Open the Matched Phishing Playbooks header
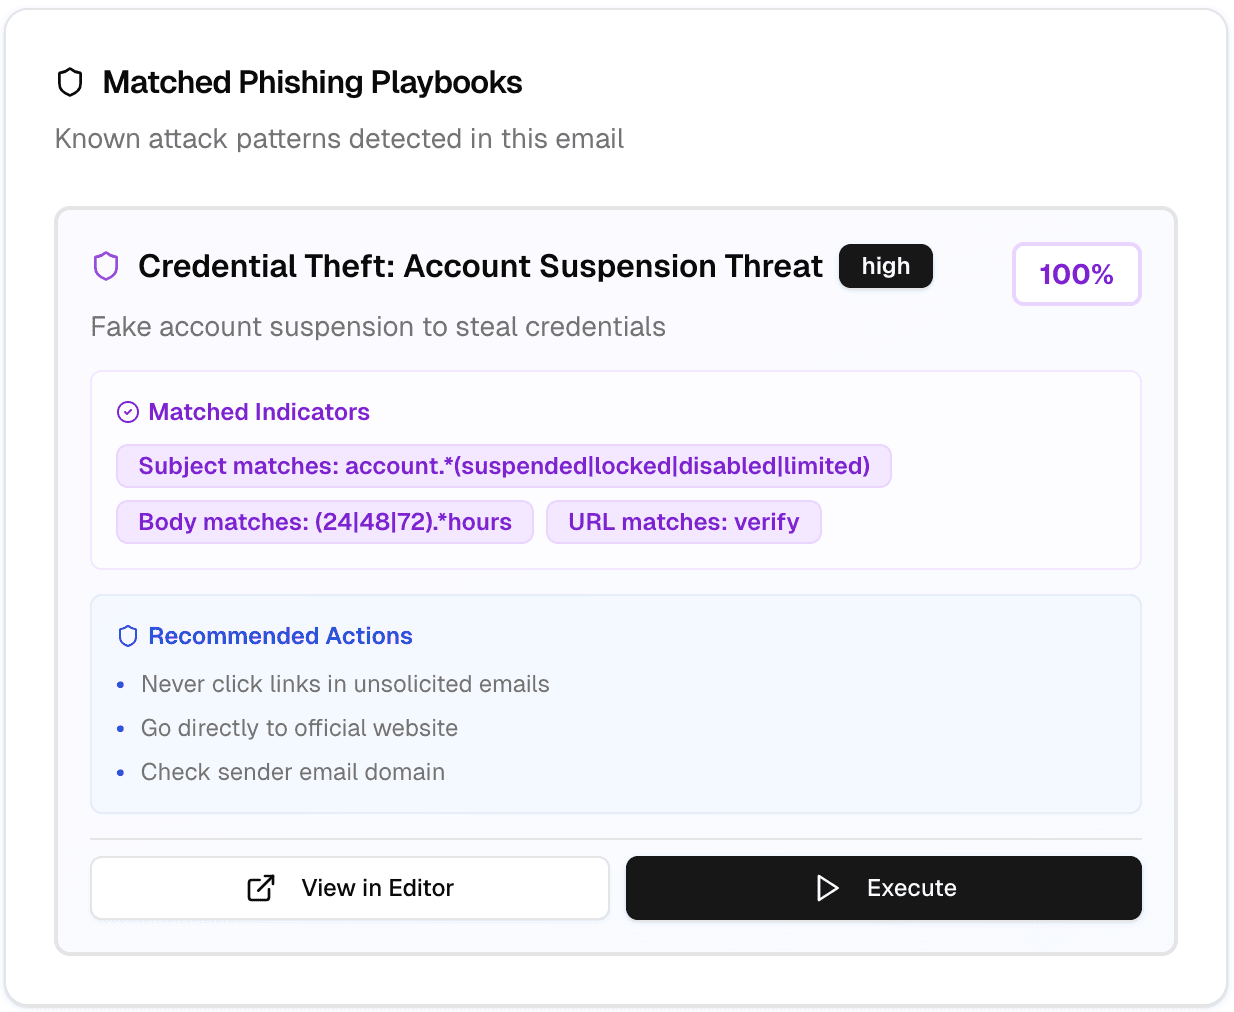Screen dimensions: 1234x1012 point(312,82)
